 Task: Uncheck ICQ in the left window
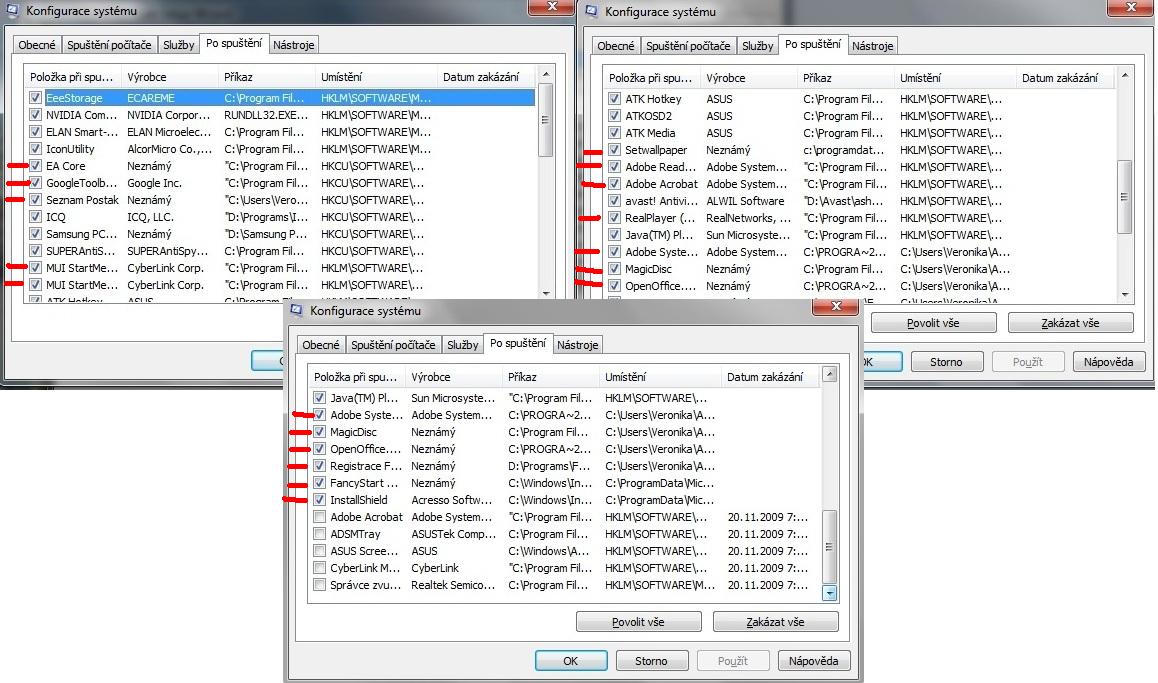tap(35, 216)
